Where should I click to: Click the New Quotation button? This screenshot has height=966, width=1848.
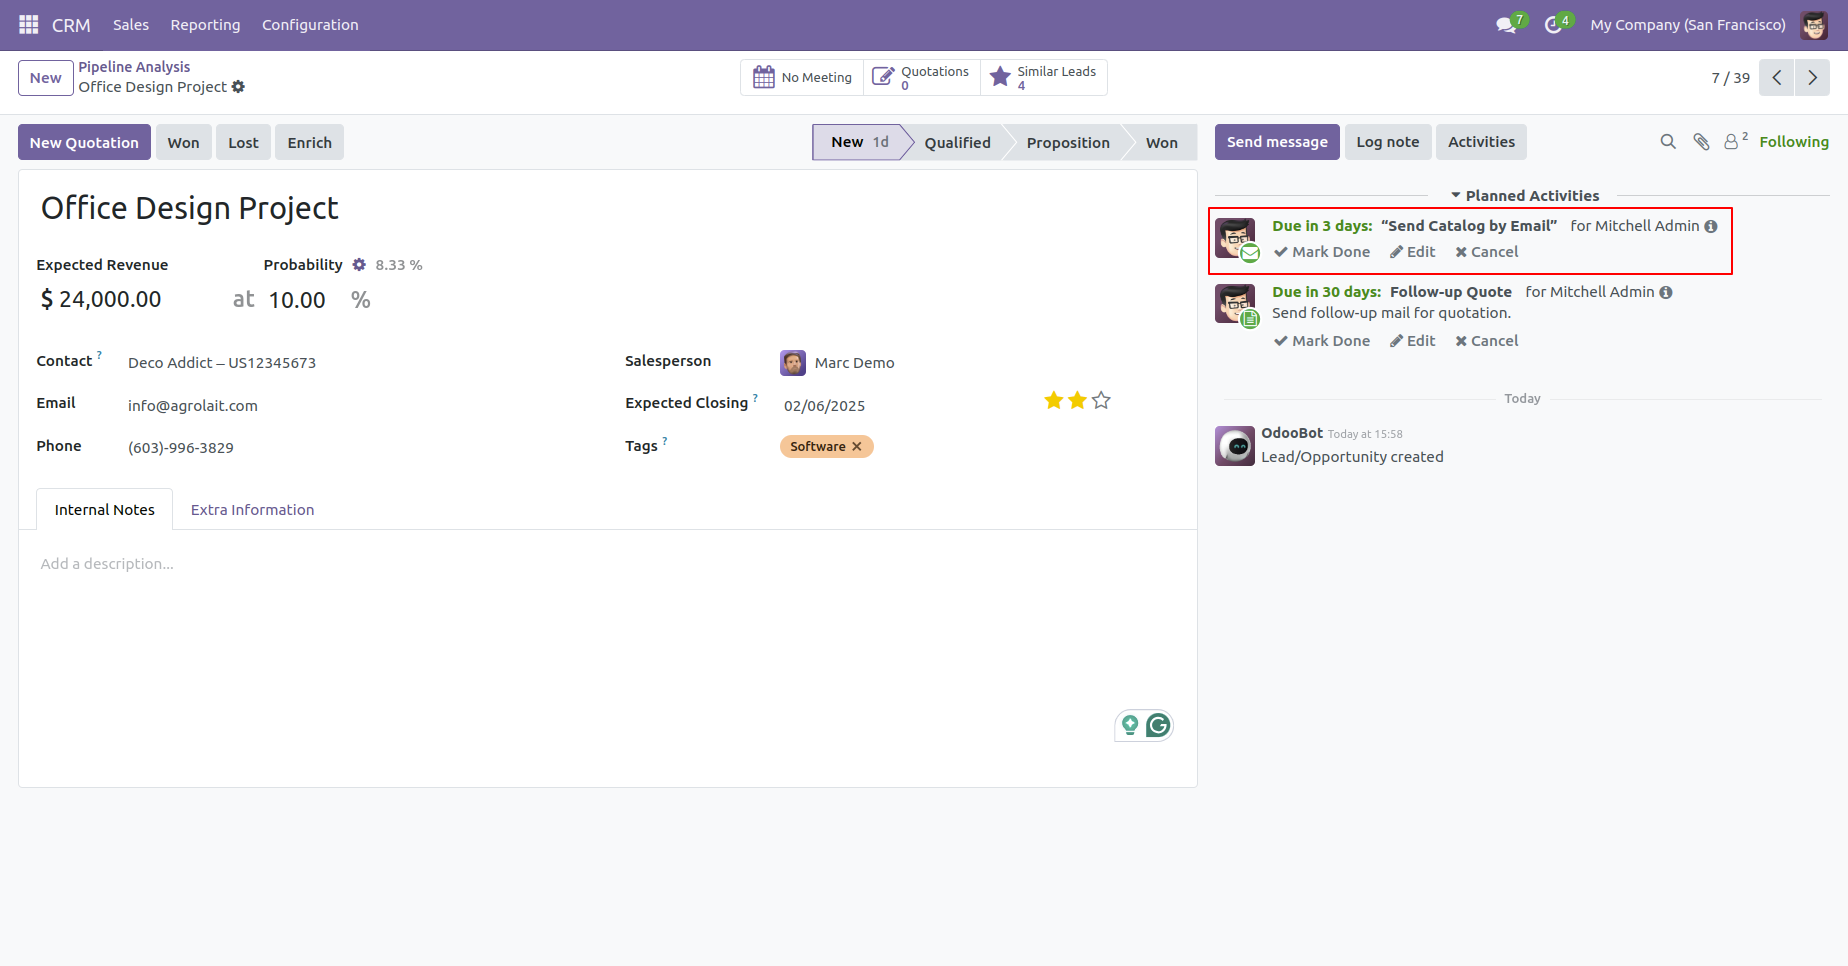(x=84, y=143)
